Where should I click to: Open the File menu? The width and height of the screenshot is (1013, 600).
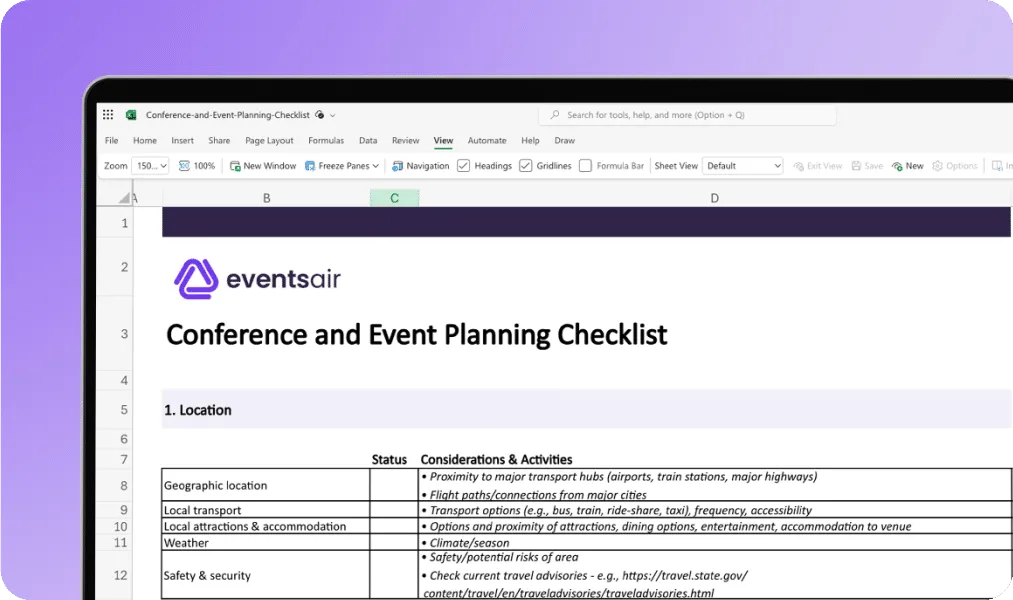[112, 140]
